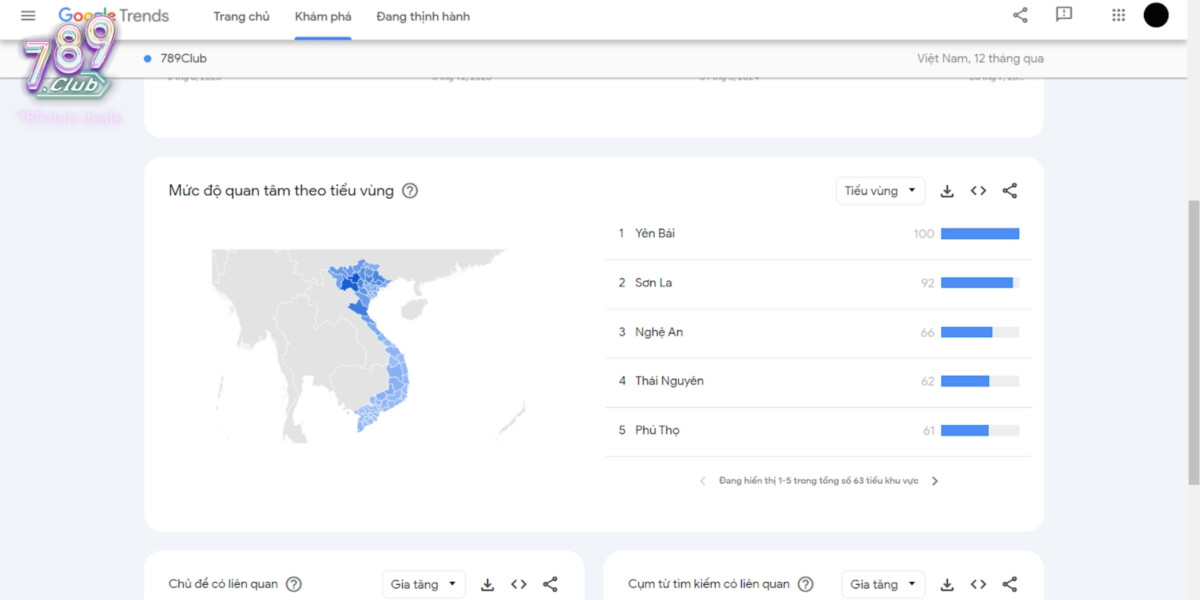
Task: Switch to the 'Trang chủ' tab
Action: [241, 16]
